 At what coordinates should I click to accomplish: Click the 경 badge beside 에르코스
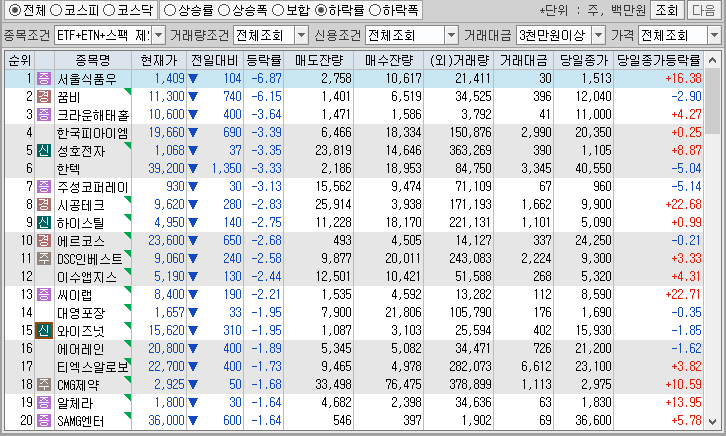click(44, 241)
